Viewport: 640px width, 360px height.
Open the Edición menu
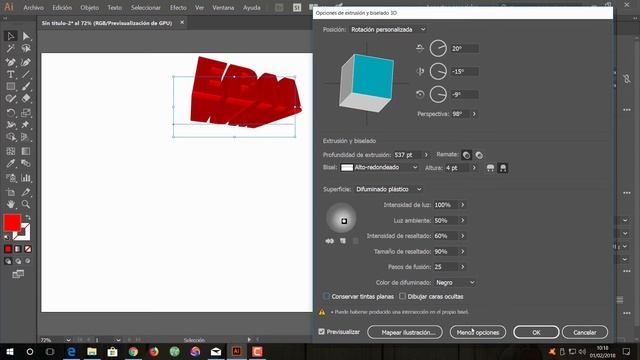(62, 8)
